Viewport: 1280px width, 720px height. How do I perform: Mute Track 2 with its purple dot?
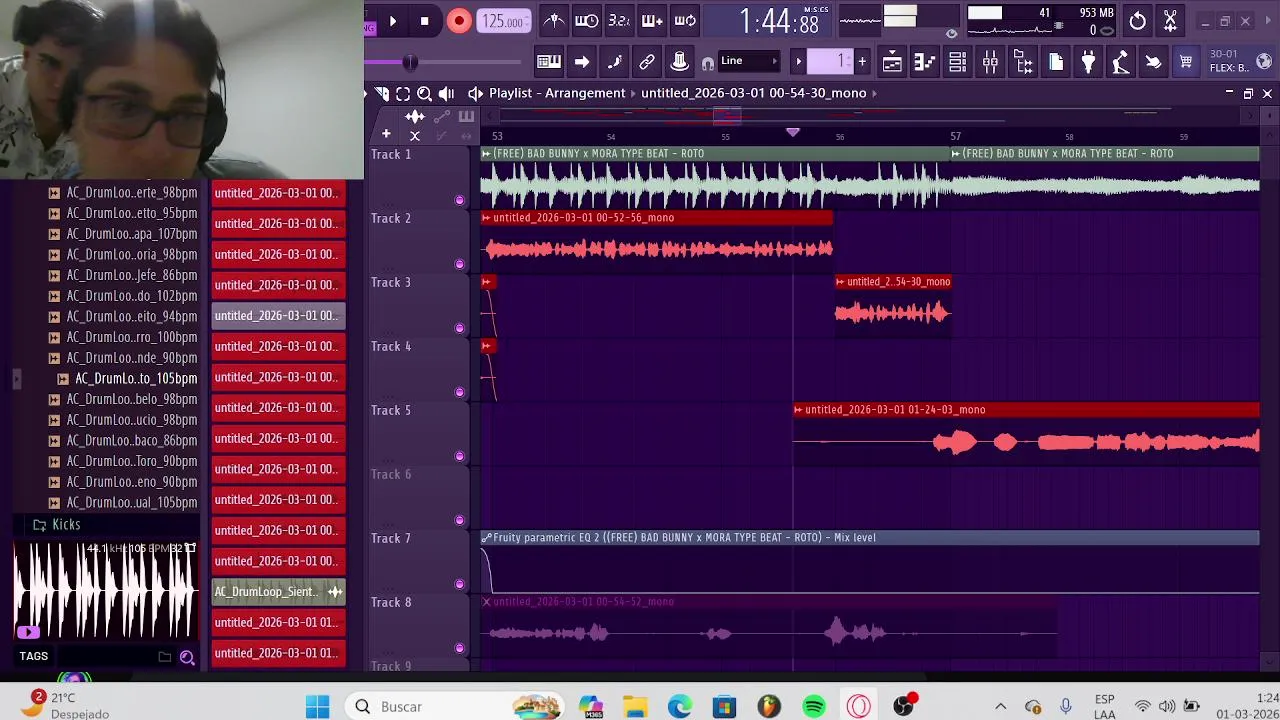[x=459, y=265]
